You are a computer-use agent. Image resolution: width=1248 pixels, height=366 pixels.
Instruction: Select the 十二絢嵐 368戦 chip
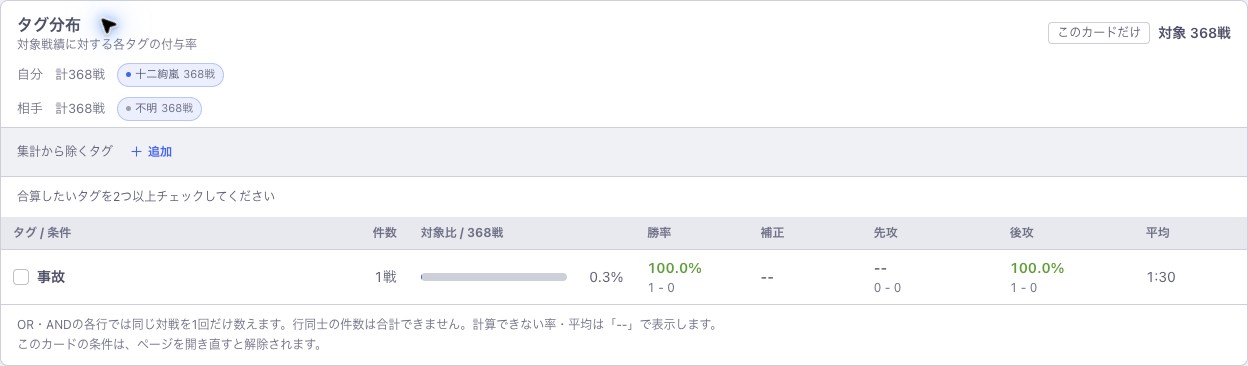[x=170, y=74]
